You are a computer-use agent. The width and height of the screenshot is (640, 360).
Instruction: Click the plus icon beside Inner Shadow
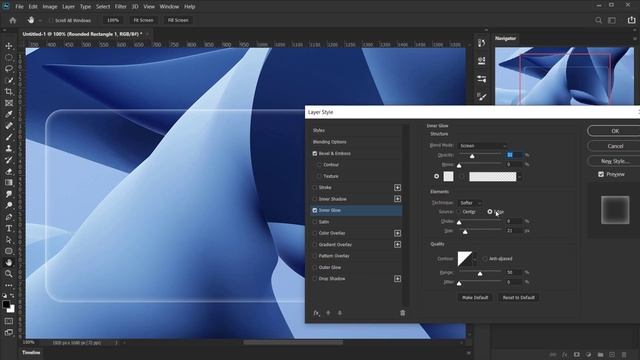tap(397, 199)
